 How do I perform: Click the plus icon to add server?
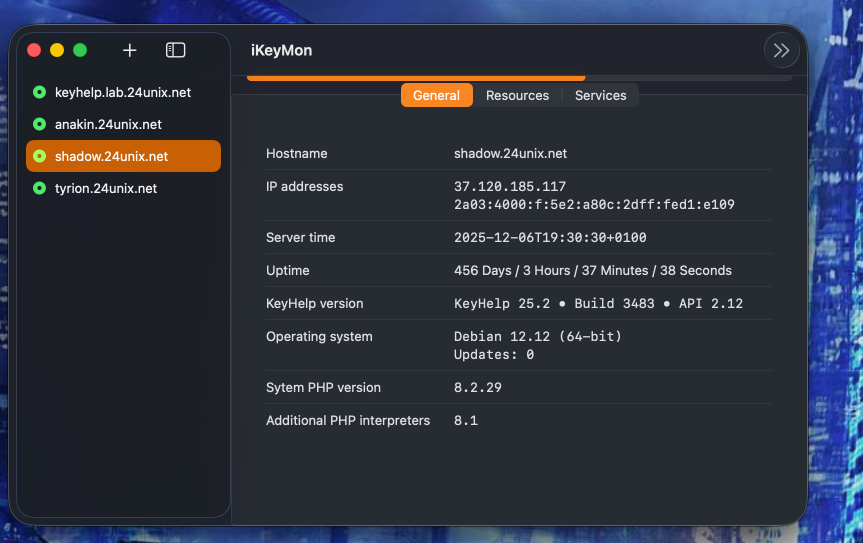click(129, 50)
